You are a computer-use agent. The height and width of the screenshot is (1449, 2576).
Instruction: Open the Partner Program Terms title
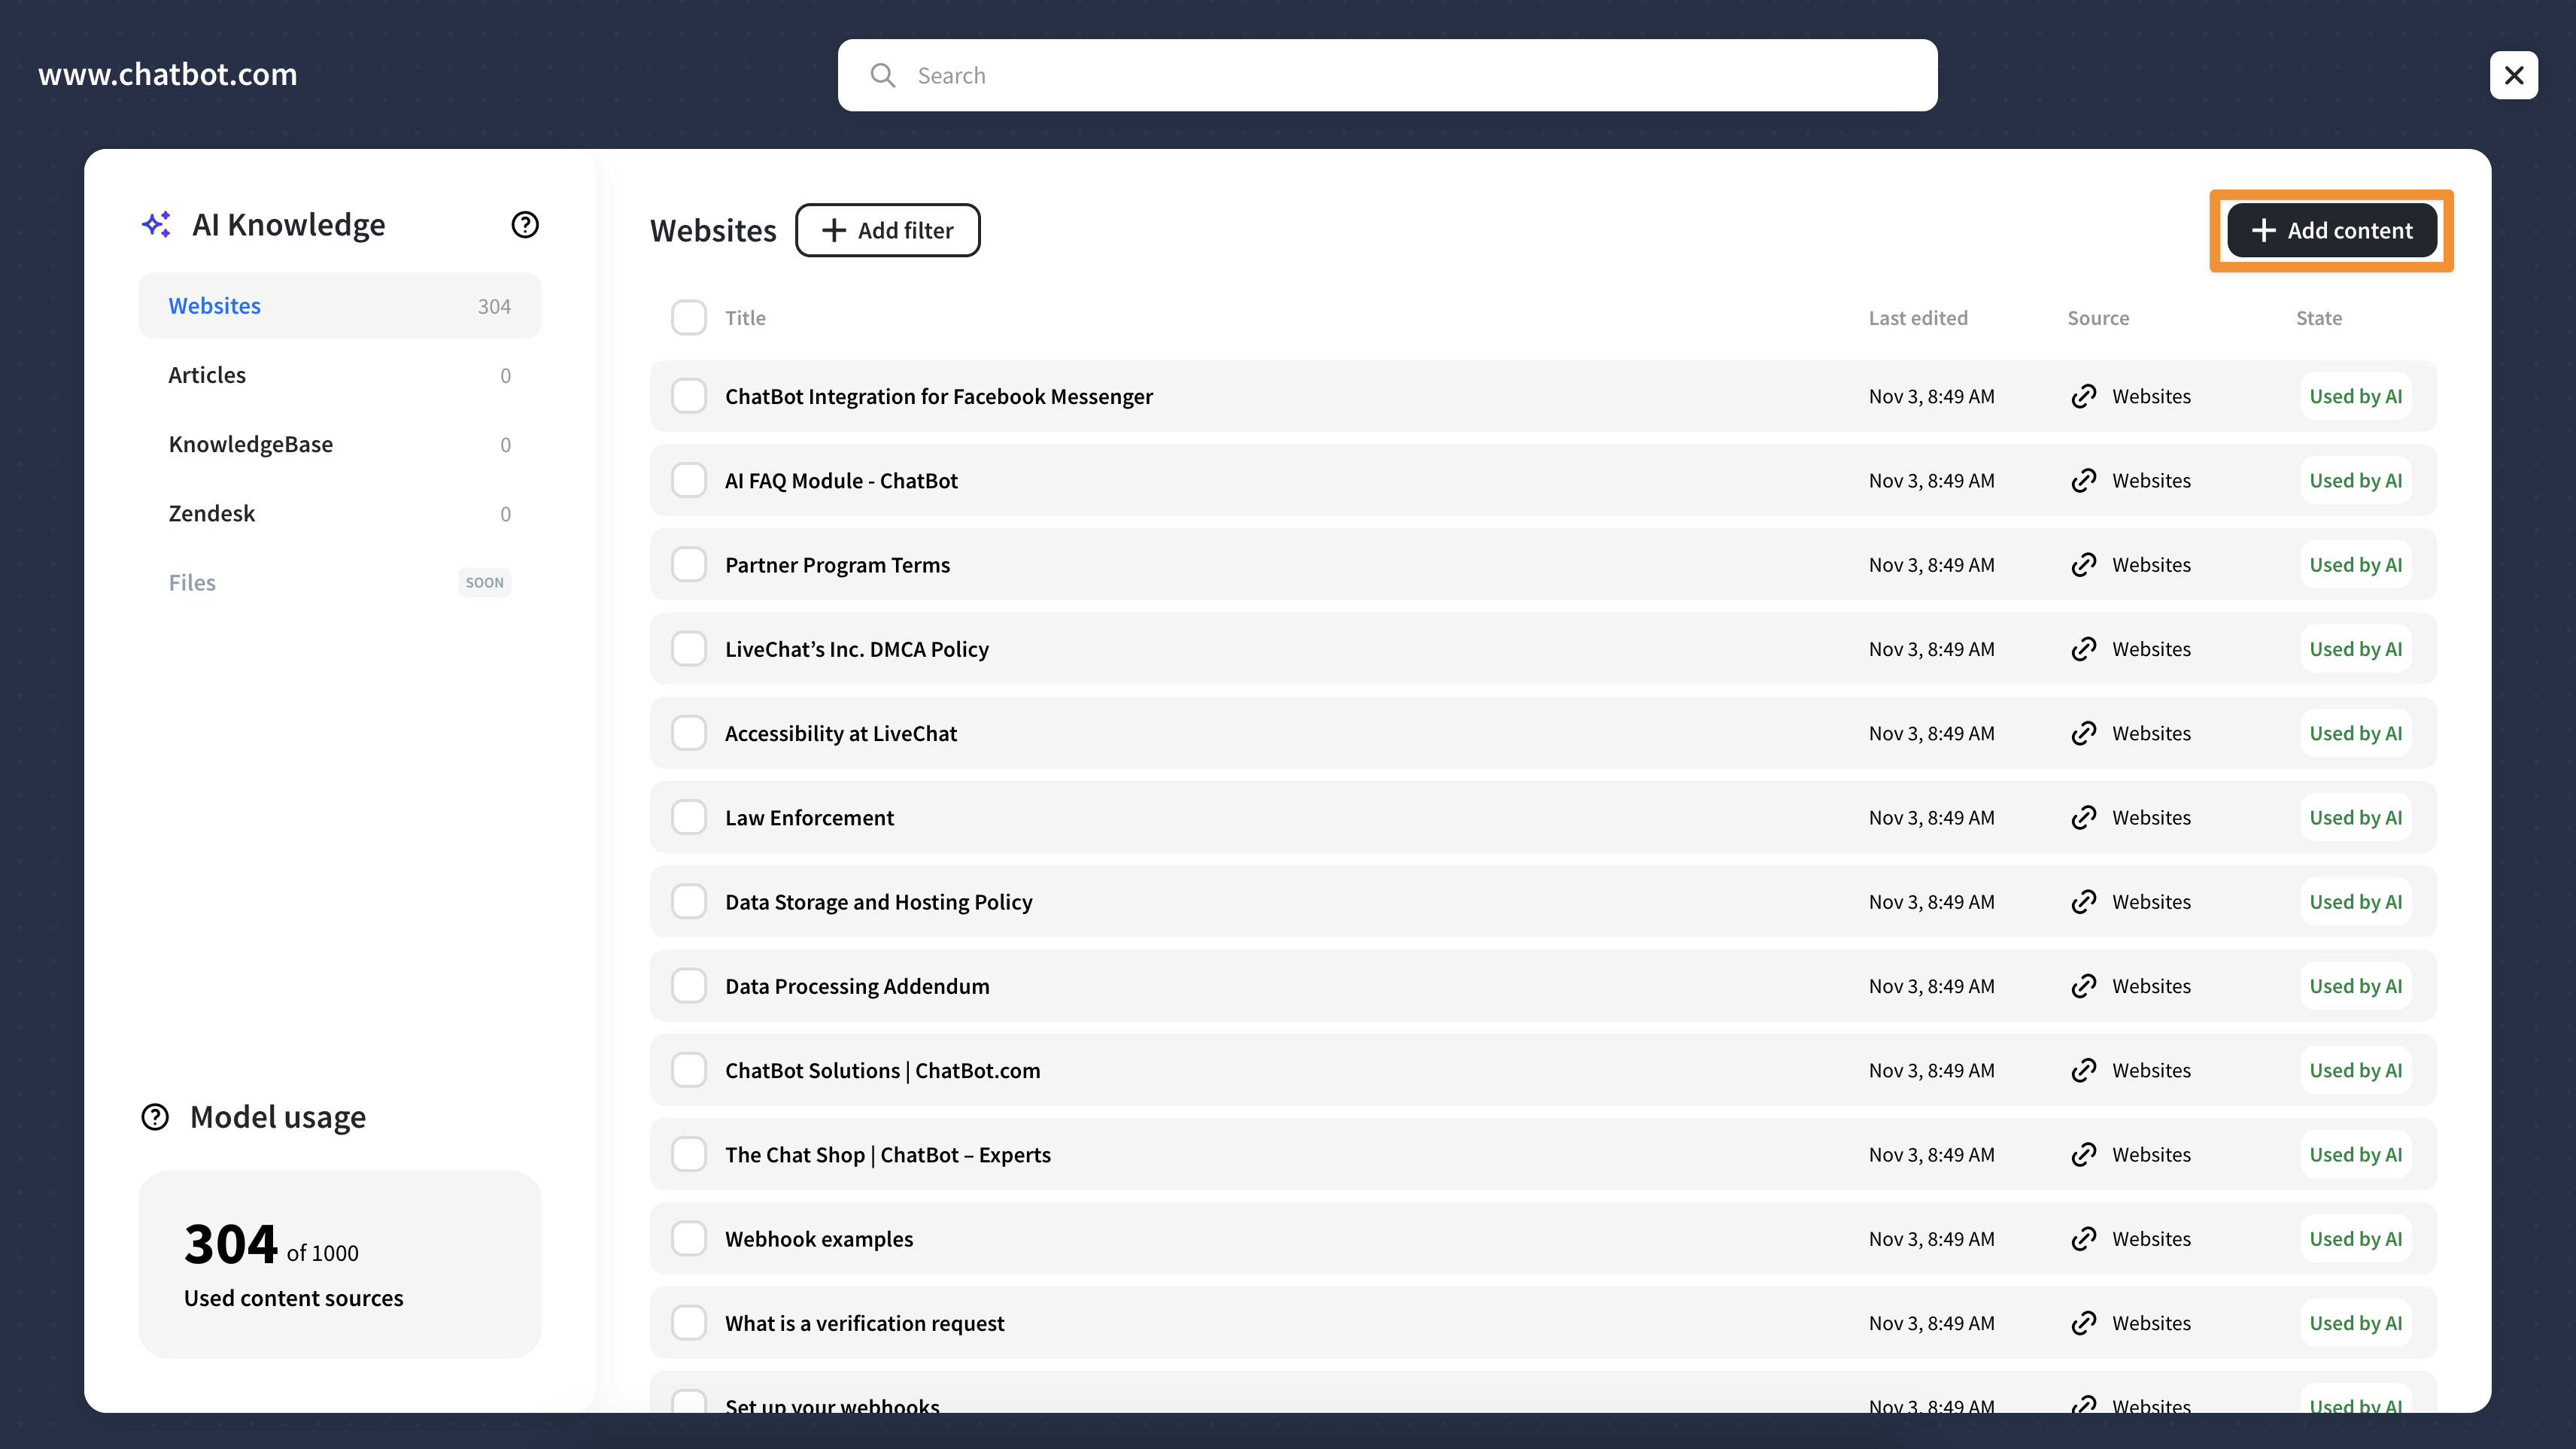tap(837, 565)
